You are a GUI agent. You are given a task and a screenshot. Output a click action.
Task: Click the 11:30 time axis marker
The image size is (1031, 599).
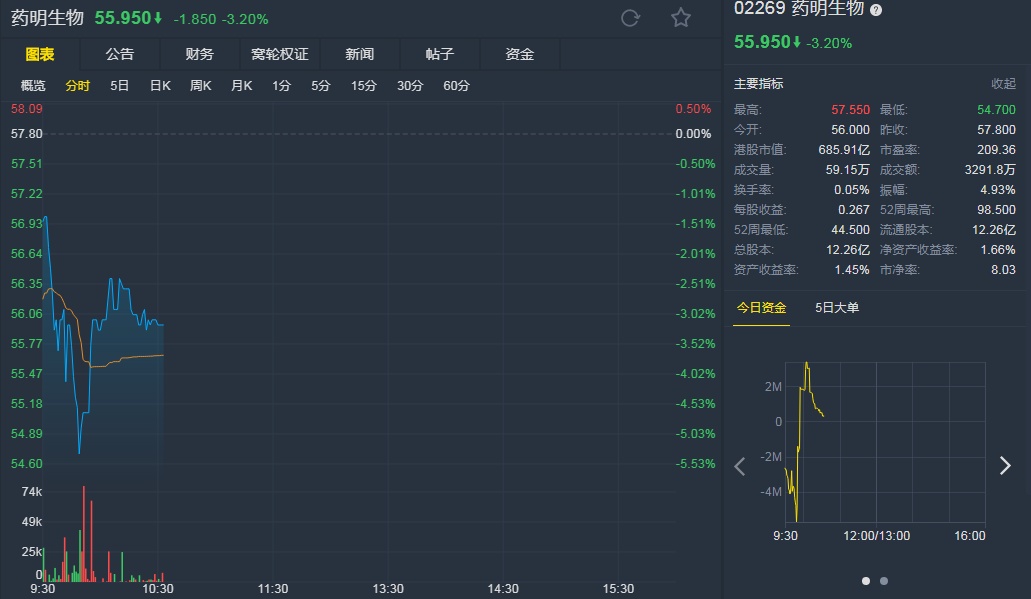(x=273, y=589)
